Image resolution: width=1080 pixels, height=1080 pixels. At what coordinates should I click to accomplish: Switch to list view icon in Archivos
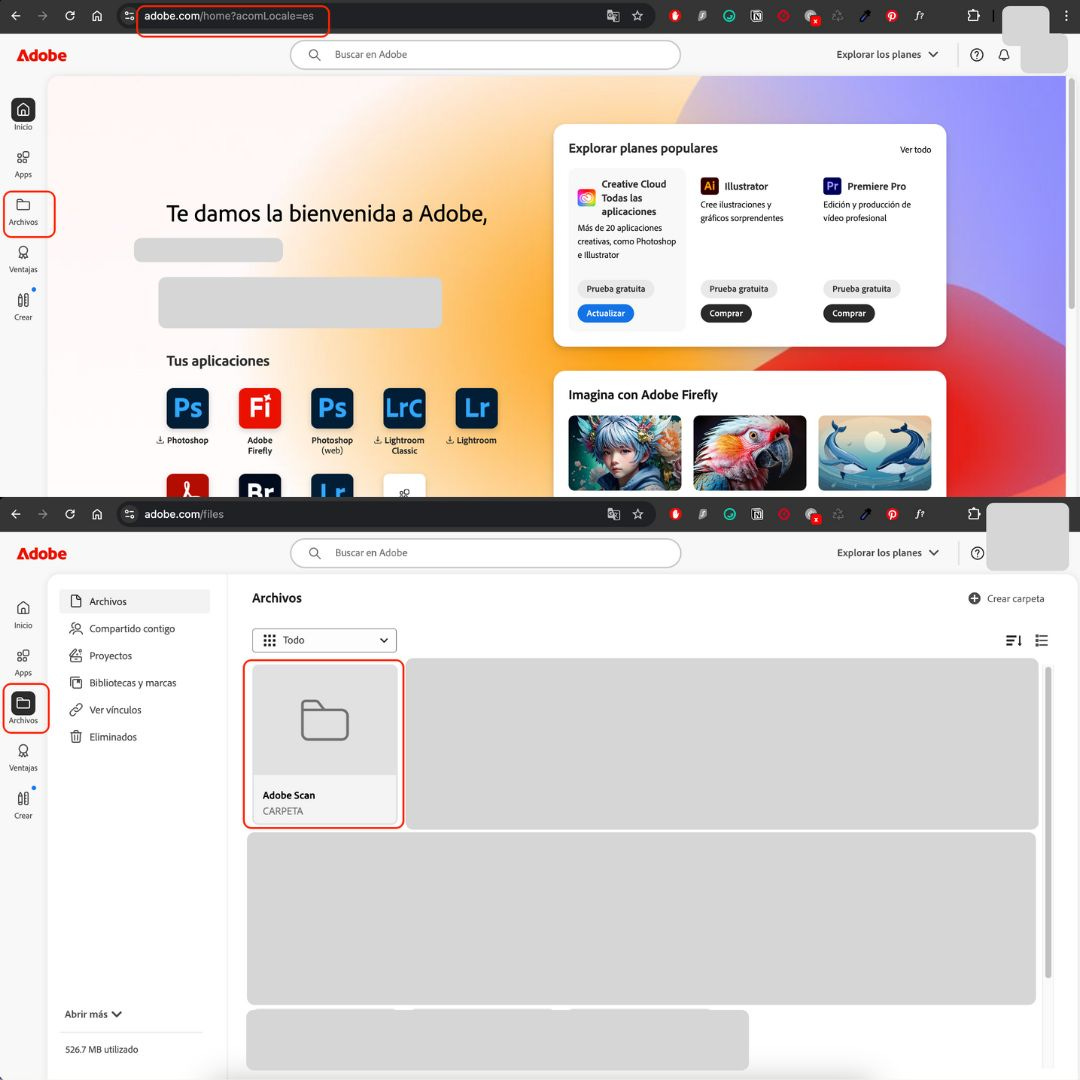click(x=1041, y=641)
